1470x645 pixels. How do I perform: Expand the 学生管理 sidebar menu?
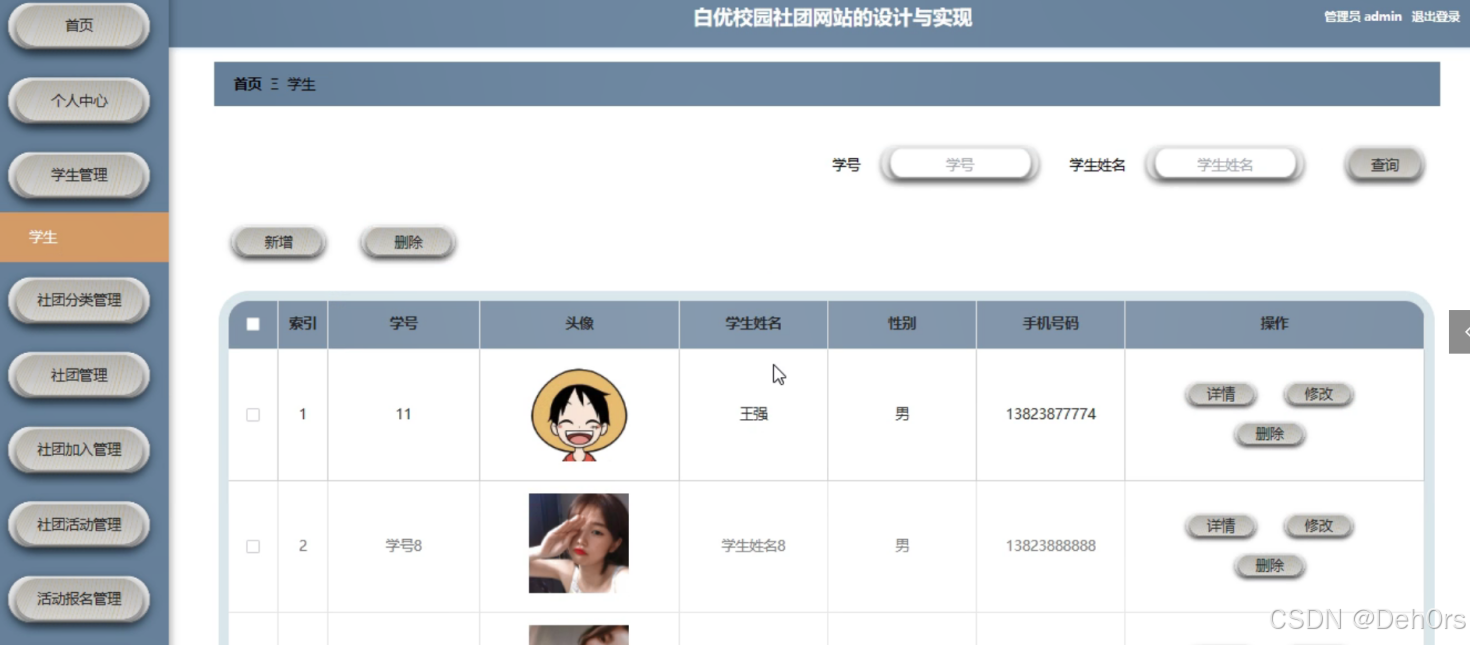pos(79,175)
